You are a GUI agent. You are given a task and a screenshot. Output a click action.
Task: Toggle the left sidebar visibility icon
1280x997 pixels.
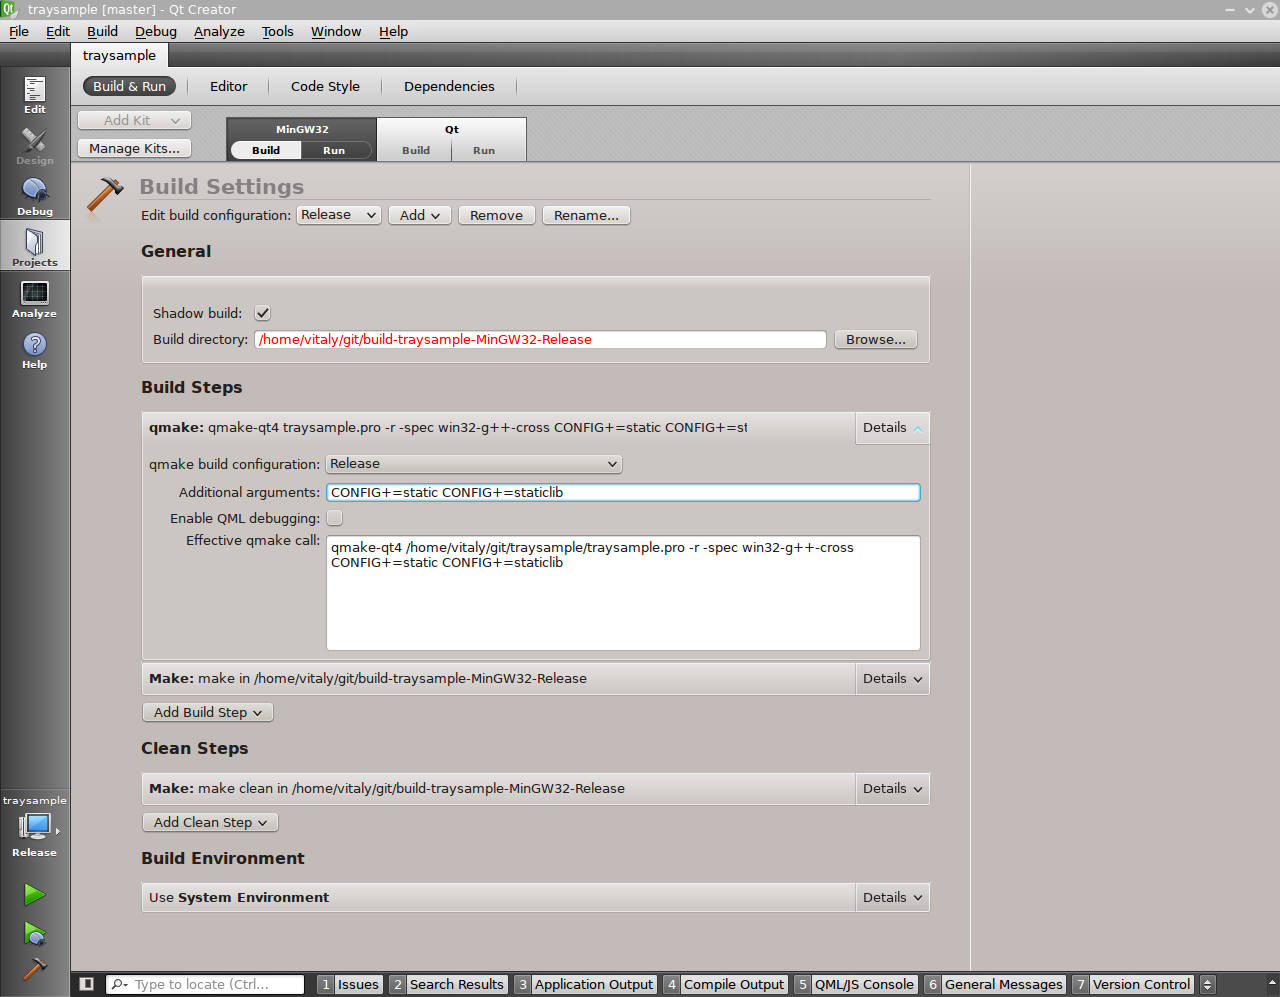(87, 984)
